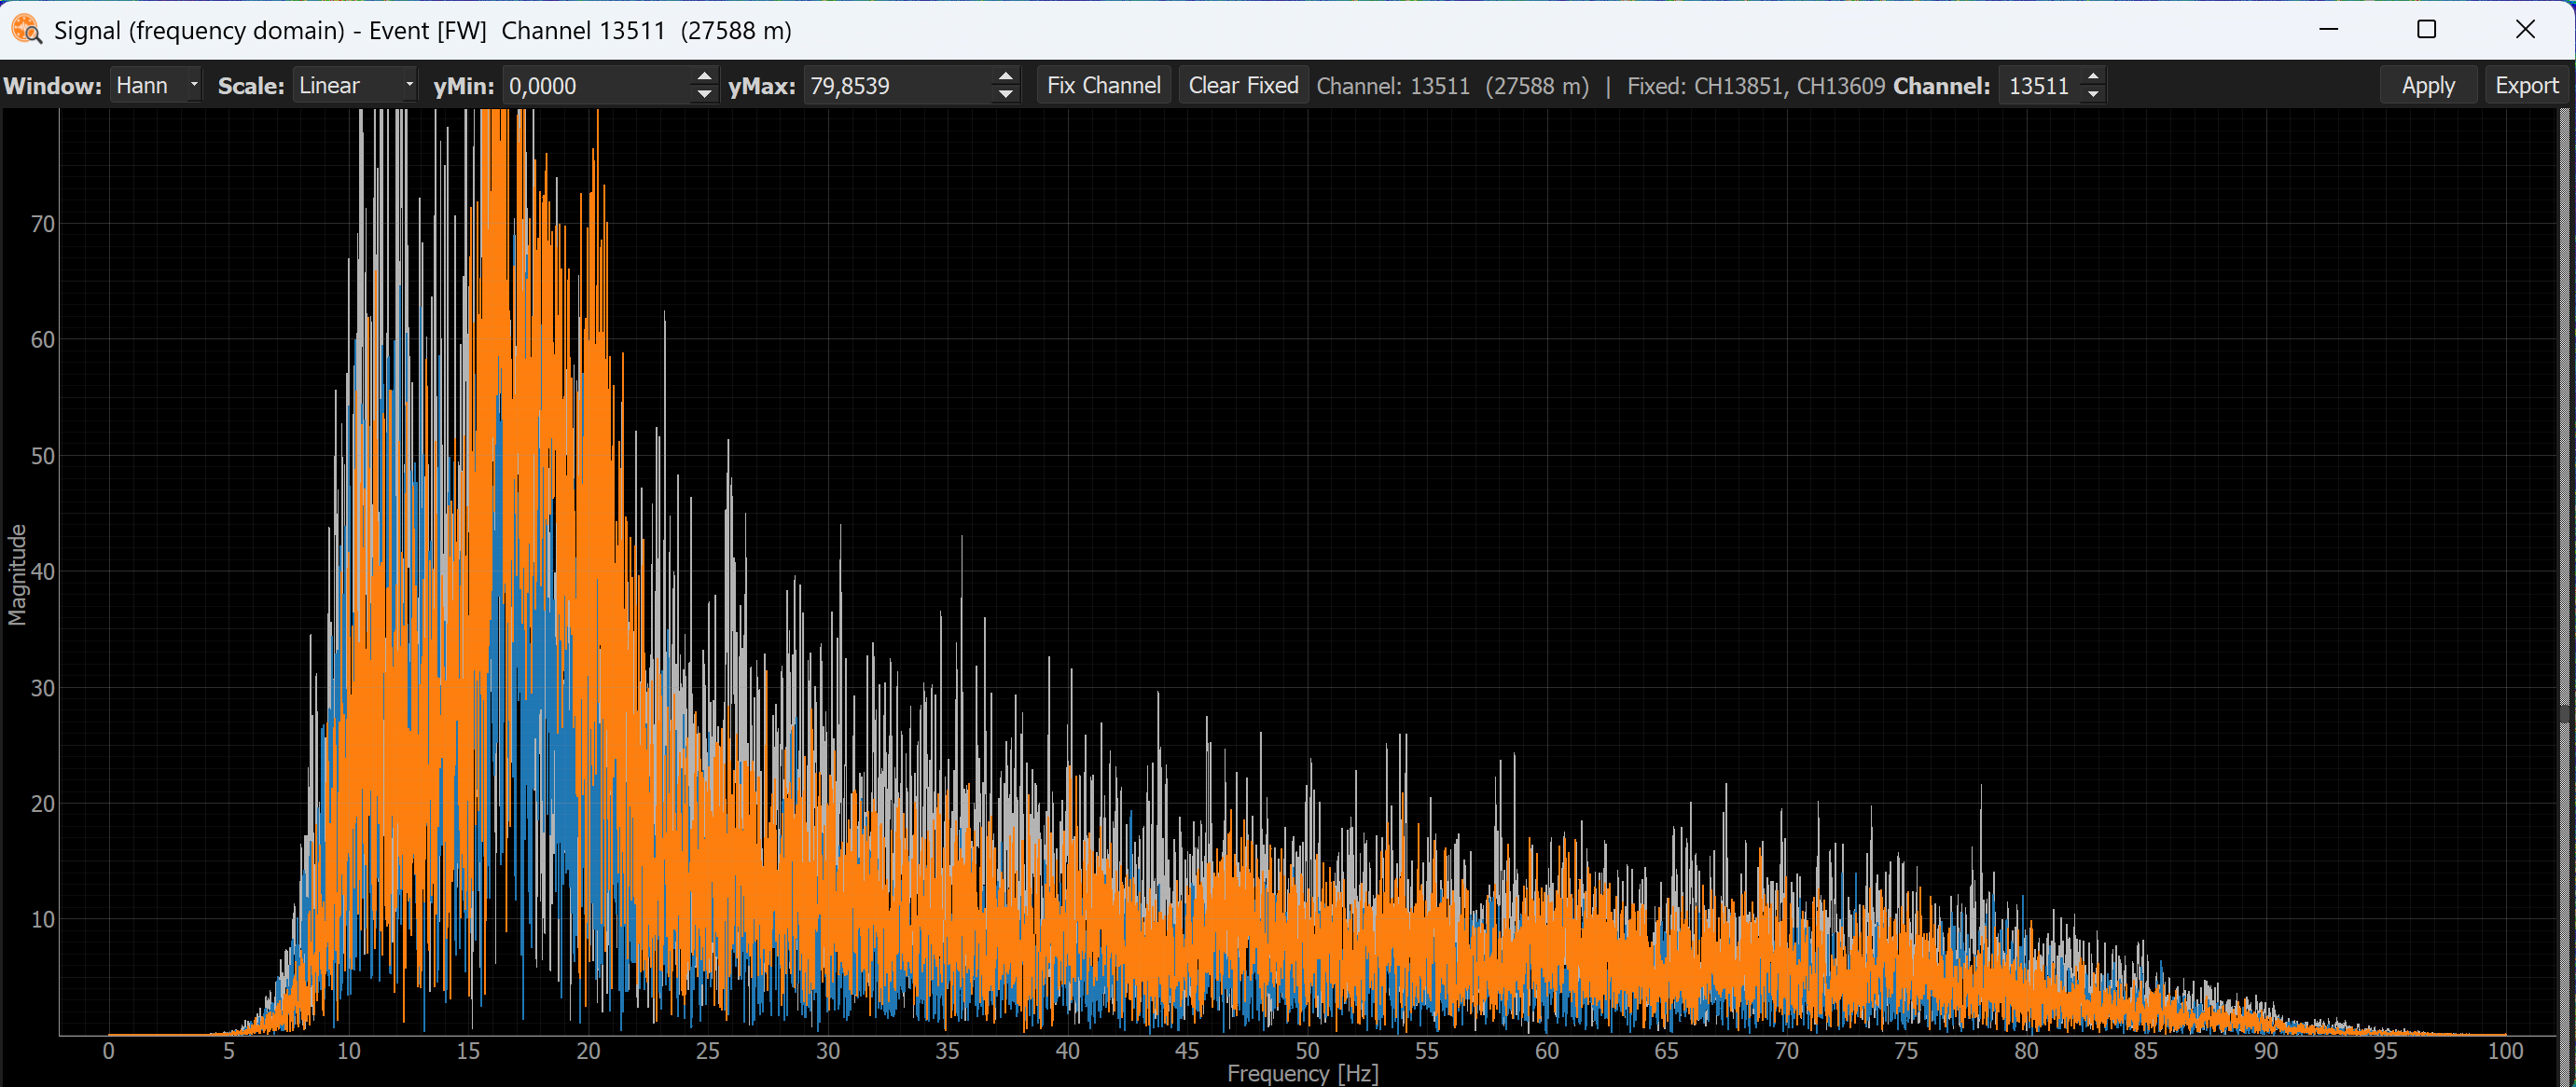
Task: Click the 70 tick on magnitude axis
Action: click(43, 224)
